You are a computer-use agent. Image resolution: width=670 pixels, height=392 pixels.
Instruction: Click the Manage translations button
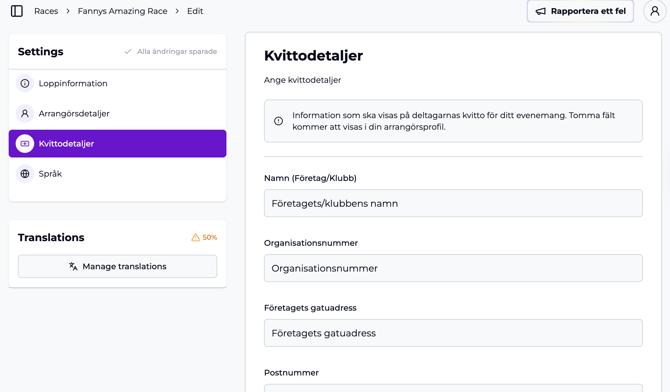point(118,266)
